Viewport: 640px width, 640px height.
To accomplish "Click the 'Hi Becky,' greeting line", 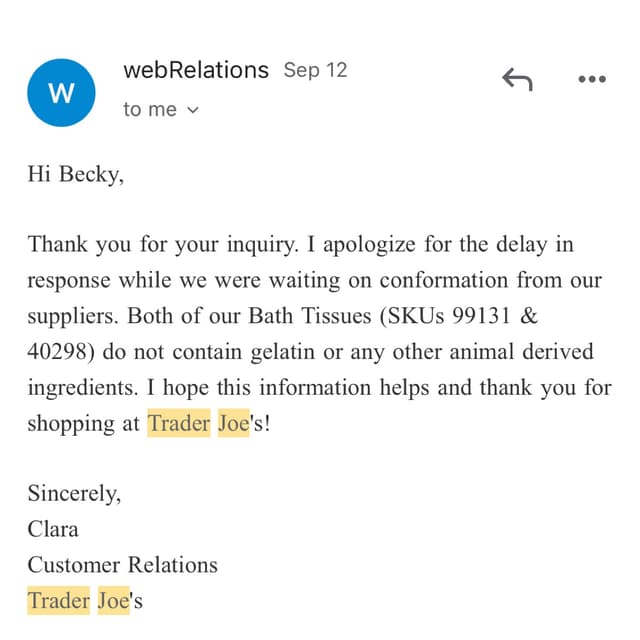I will 76,174.
